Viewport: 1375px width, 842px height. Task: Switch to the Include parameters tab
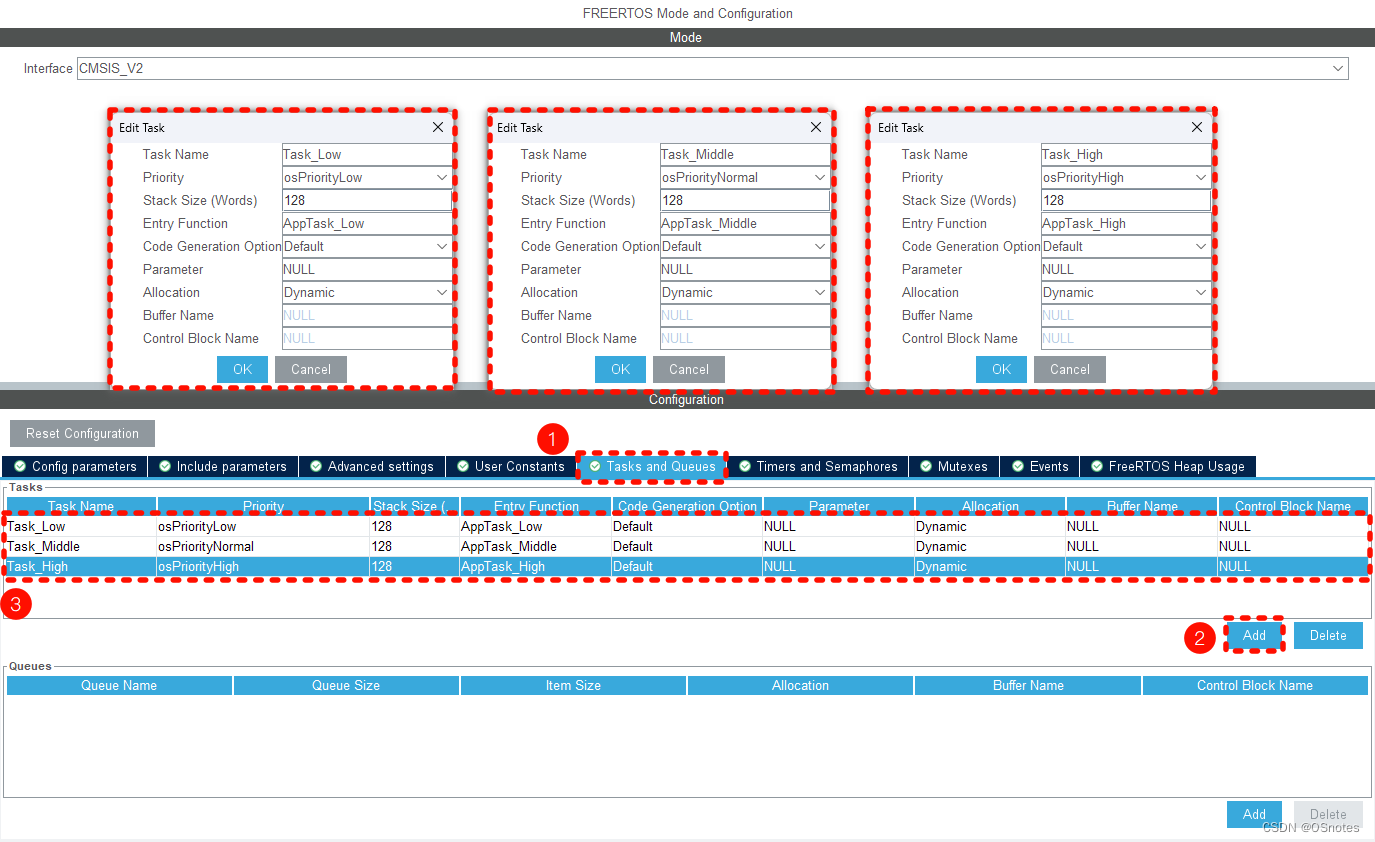[x=223, y=466]
